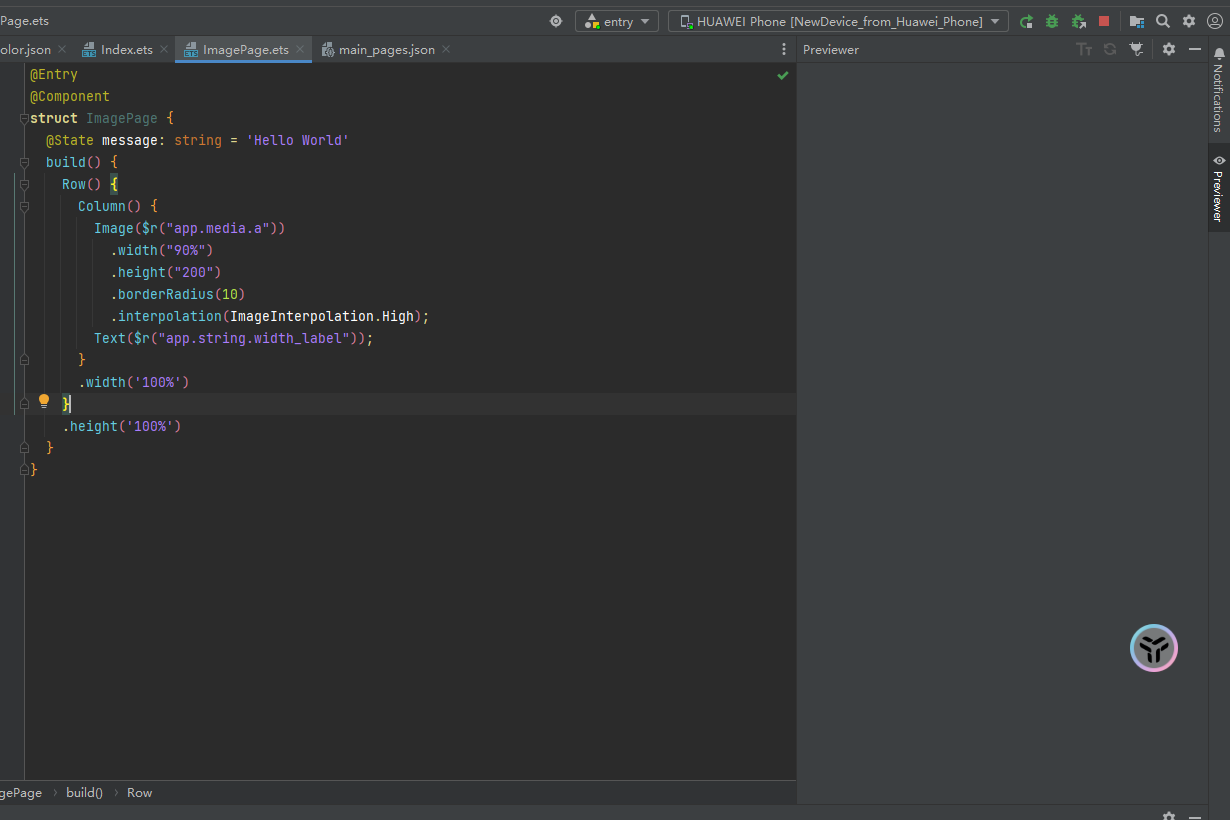This screenshot has height=820, width=1230.
Task: Click the 'Hello World' string literal
Action: (x=298, y=141)
